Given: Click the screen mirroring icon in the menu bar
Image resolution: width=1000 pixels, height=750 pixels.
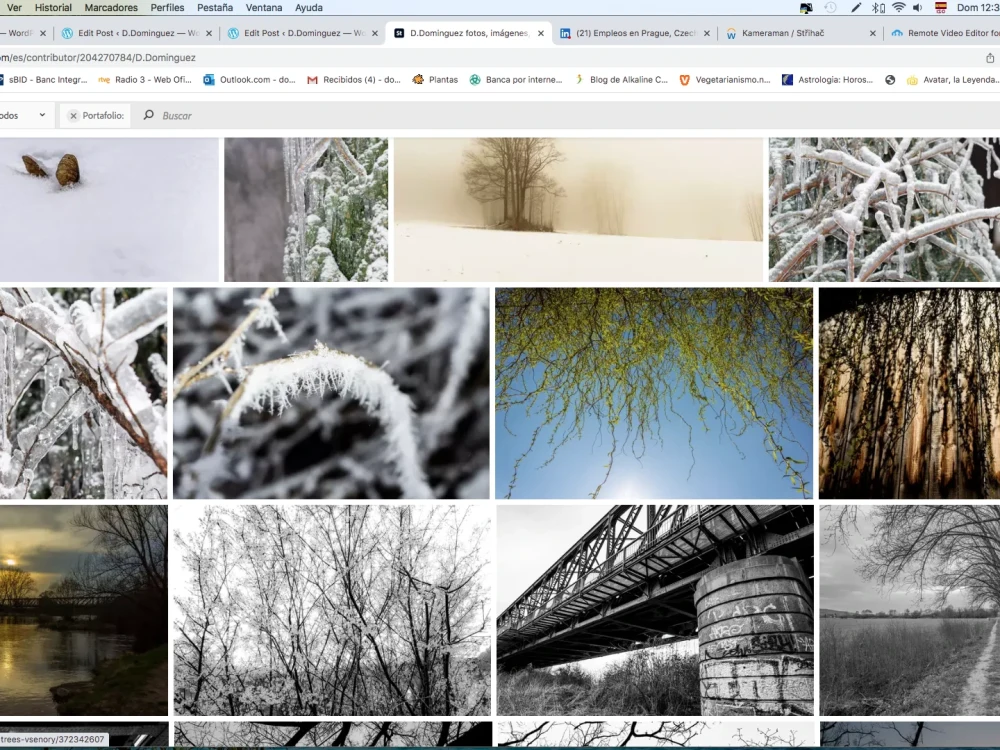Looking at the screenshot, I should pos(806,8).
